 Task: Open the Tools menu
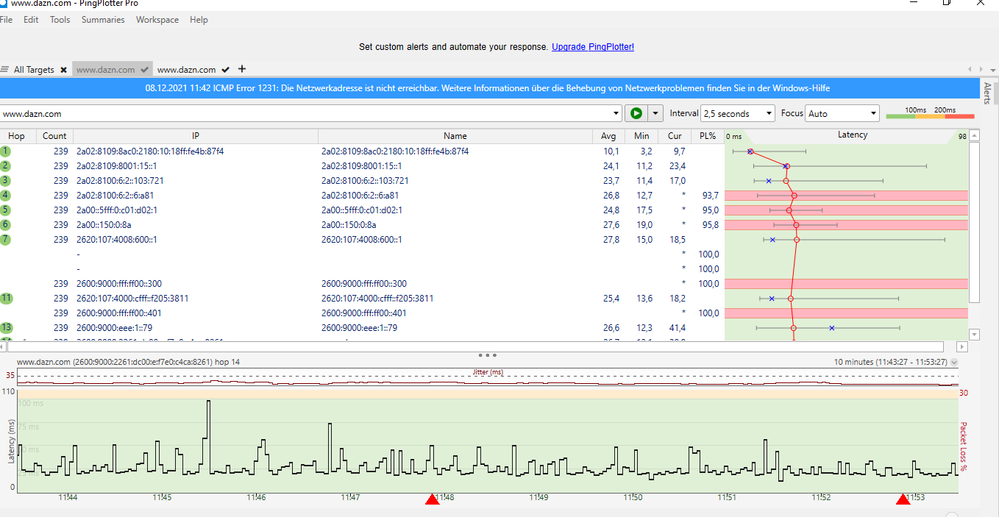pos(60,20)
